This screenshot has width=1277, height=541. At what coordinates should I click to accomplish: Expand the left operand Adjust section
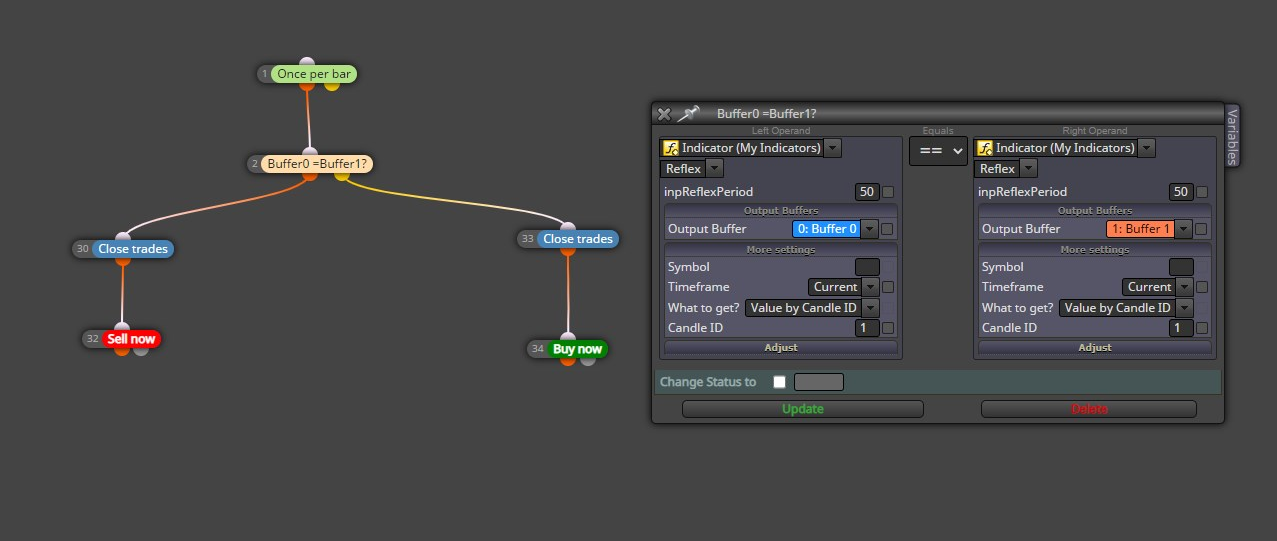[x=781, y=347]
